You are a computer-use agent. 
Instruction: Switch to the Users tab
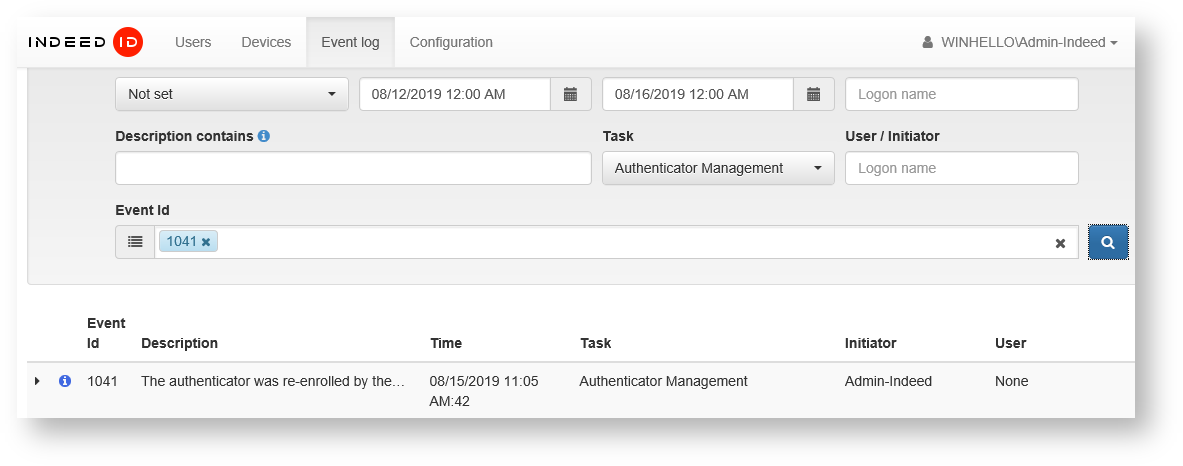point(193,42)
